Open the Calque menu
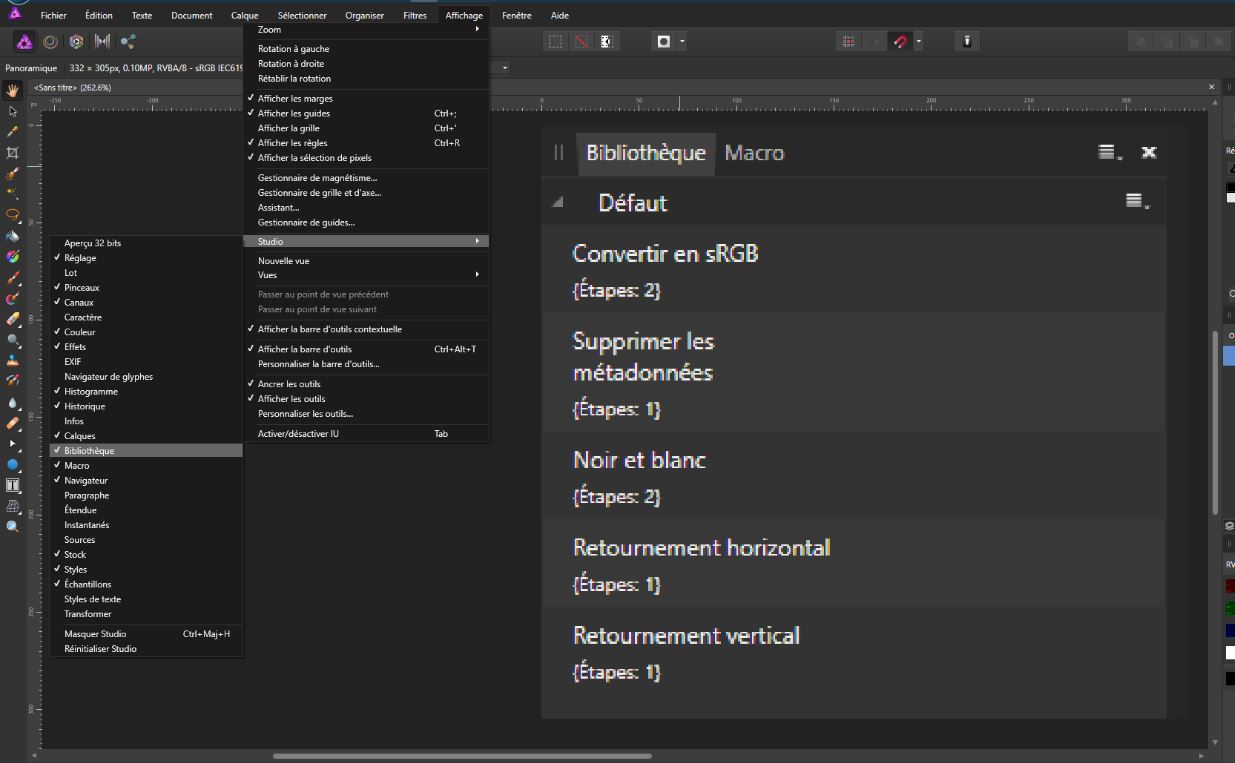The width and height of the screenshot is (1235, 763). pyautogui.click(x=244, y=15)
